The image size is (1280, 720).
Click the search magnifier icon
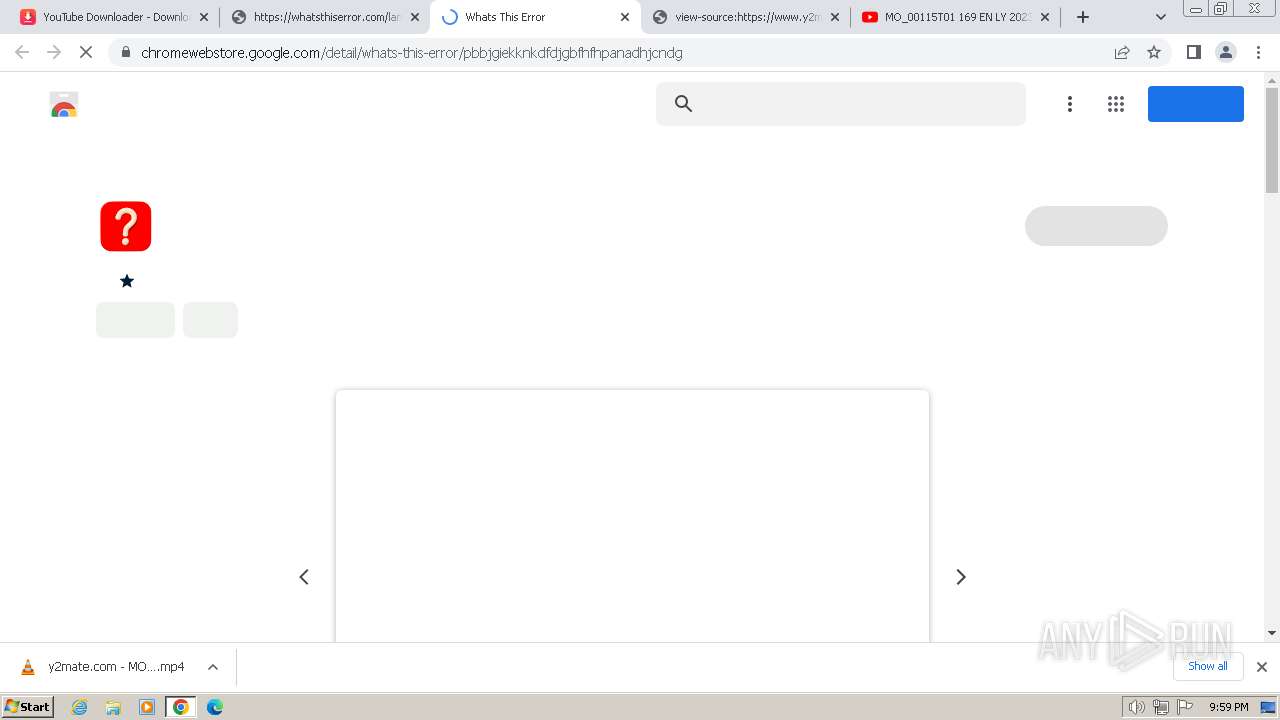pos(684,103)
